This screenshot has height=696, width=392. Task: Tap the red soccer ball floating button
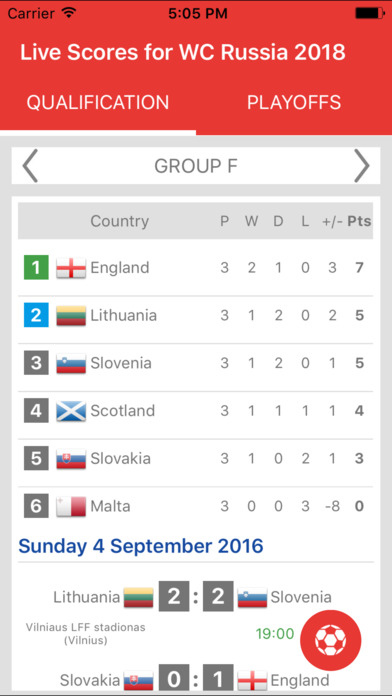(x=331, y=640)
